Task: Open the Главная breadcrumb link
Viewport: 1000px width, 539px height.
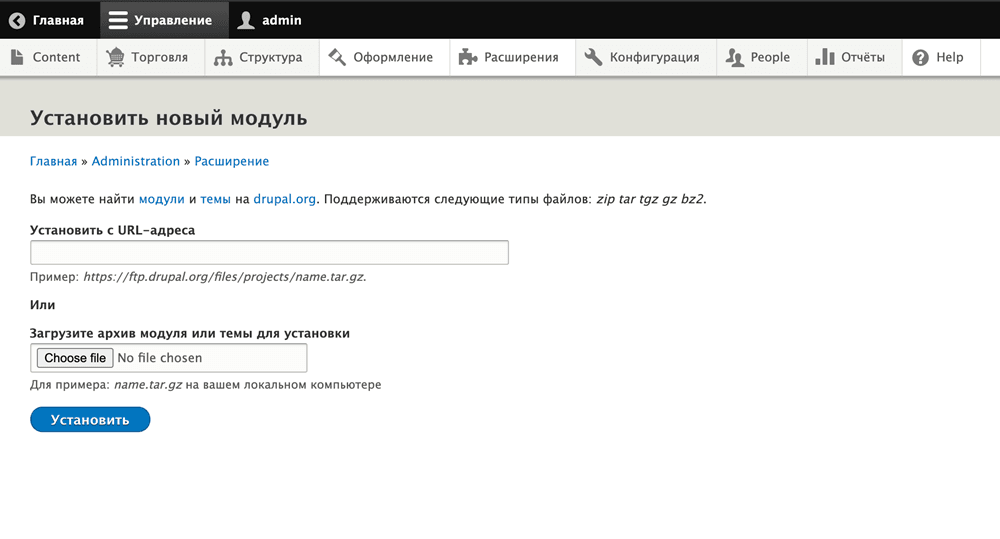Action: coord(53,161)
